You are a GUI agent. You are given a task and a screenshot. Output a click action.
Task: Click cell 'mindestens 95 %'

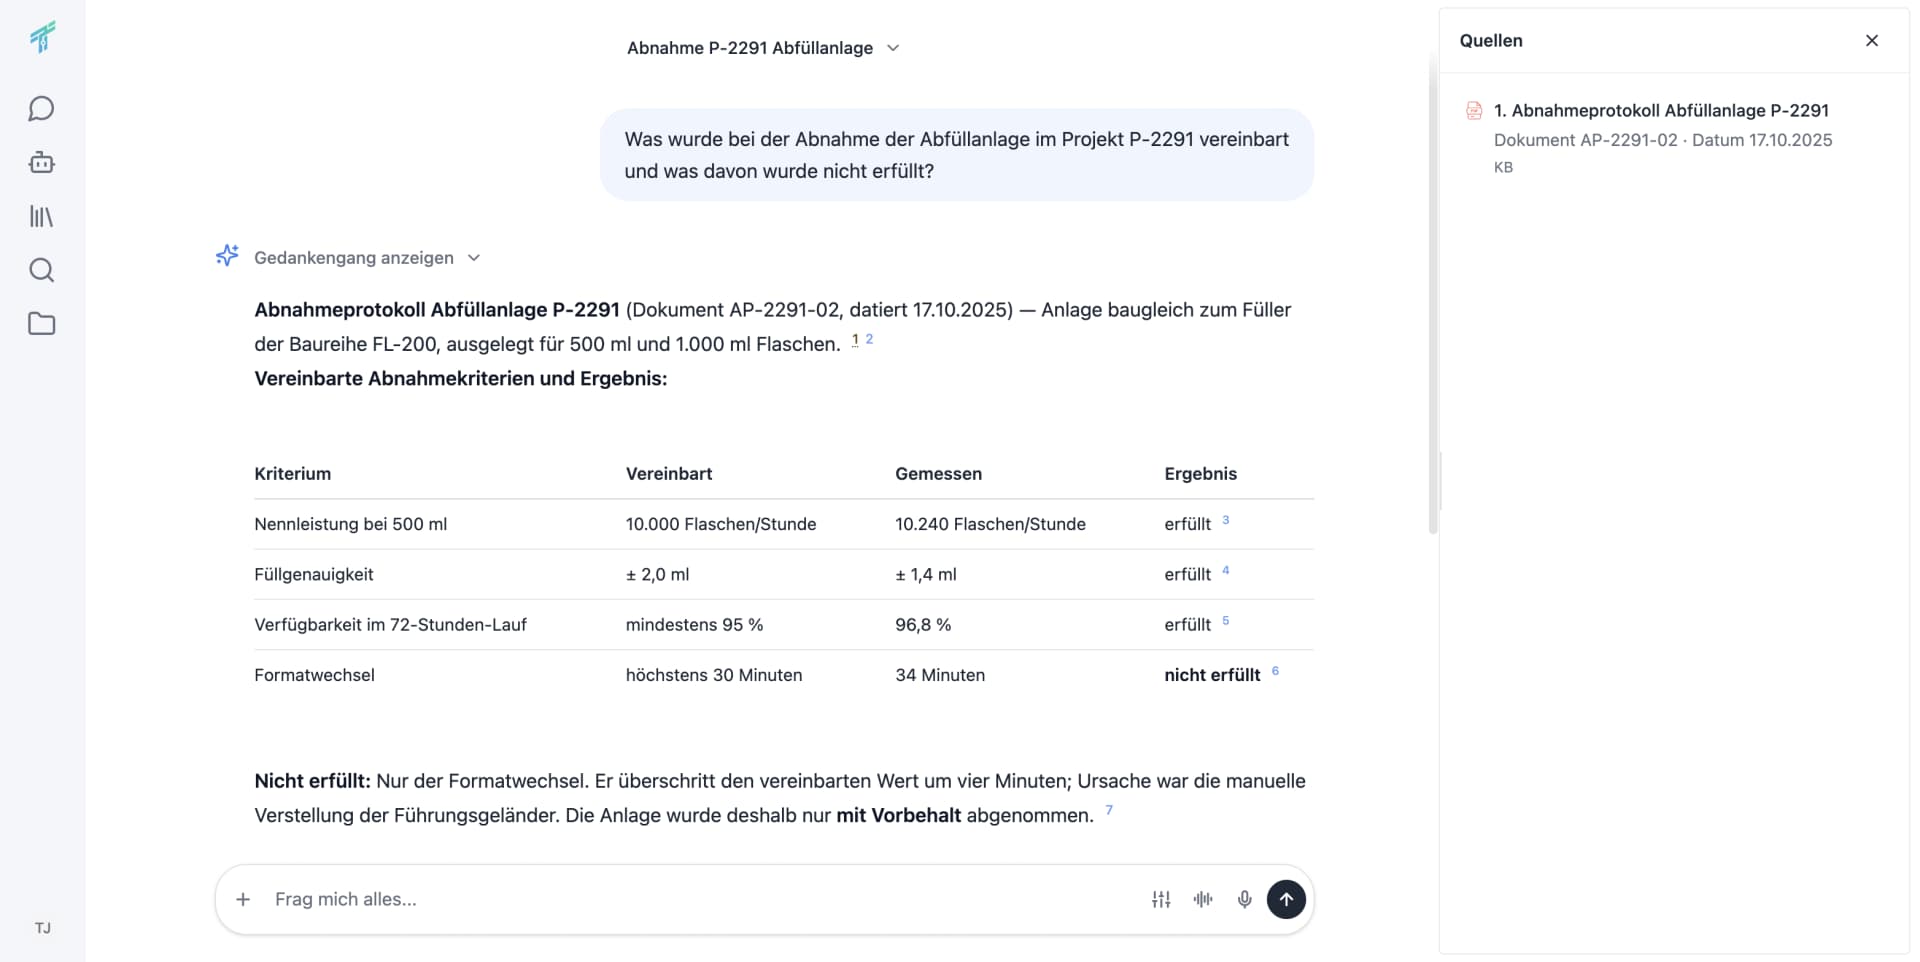(x=694, y=625)
